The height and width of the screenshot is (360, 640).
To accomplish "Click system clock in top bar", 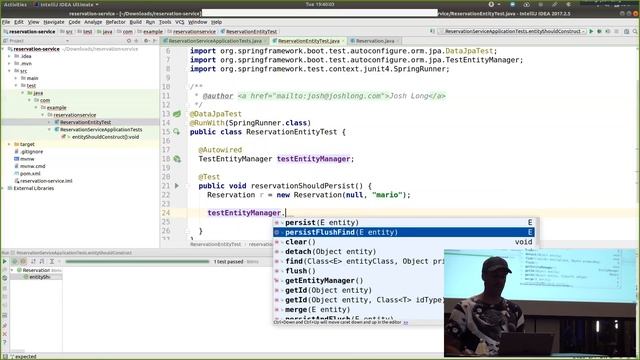I will click(x=320, y=4).
